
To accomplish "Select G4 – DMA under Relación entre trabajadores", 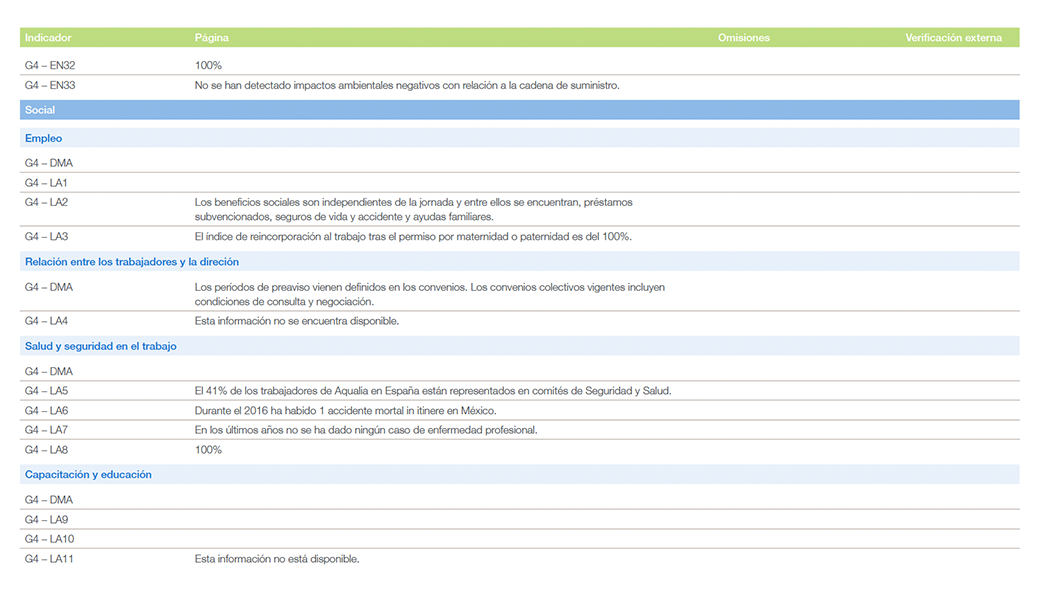I will [x=48, y=287].
